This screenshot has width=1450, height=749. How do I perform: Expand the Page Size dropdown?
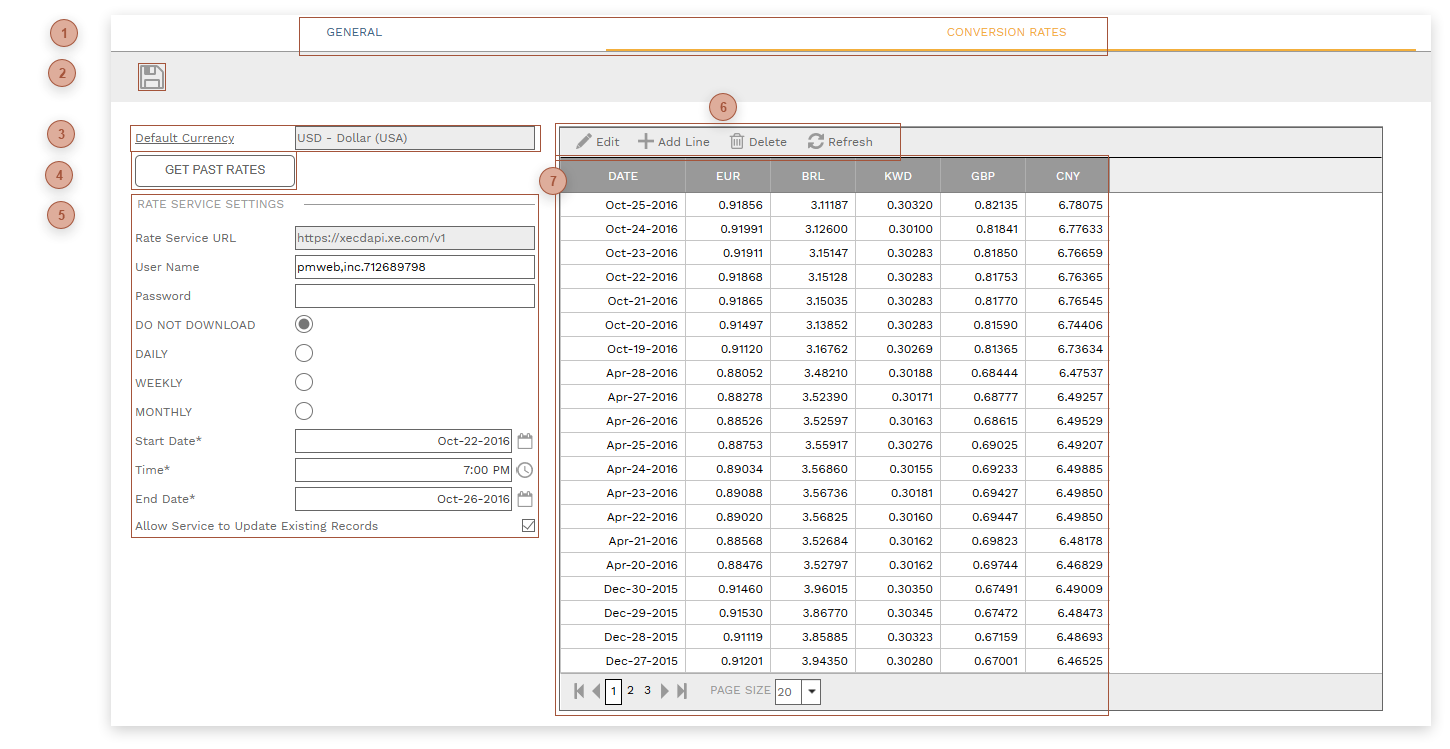pos(810,692)
